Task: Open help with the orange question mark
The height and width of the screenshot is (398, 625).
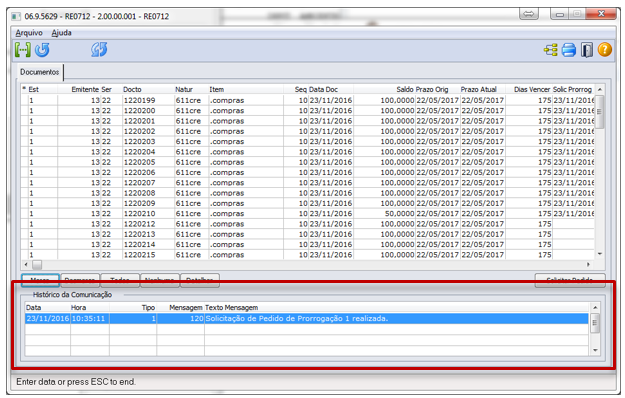Action: coord(605,50)
